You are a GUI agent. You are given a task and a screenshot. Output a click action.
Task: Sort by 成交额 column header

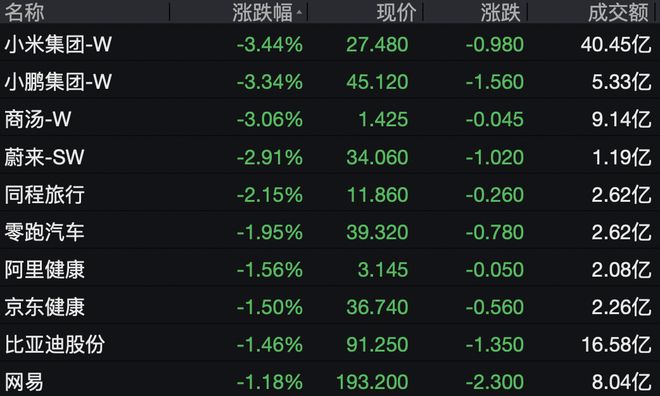coord(618,12)
